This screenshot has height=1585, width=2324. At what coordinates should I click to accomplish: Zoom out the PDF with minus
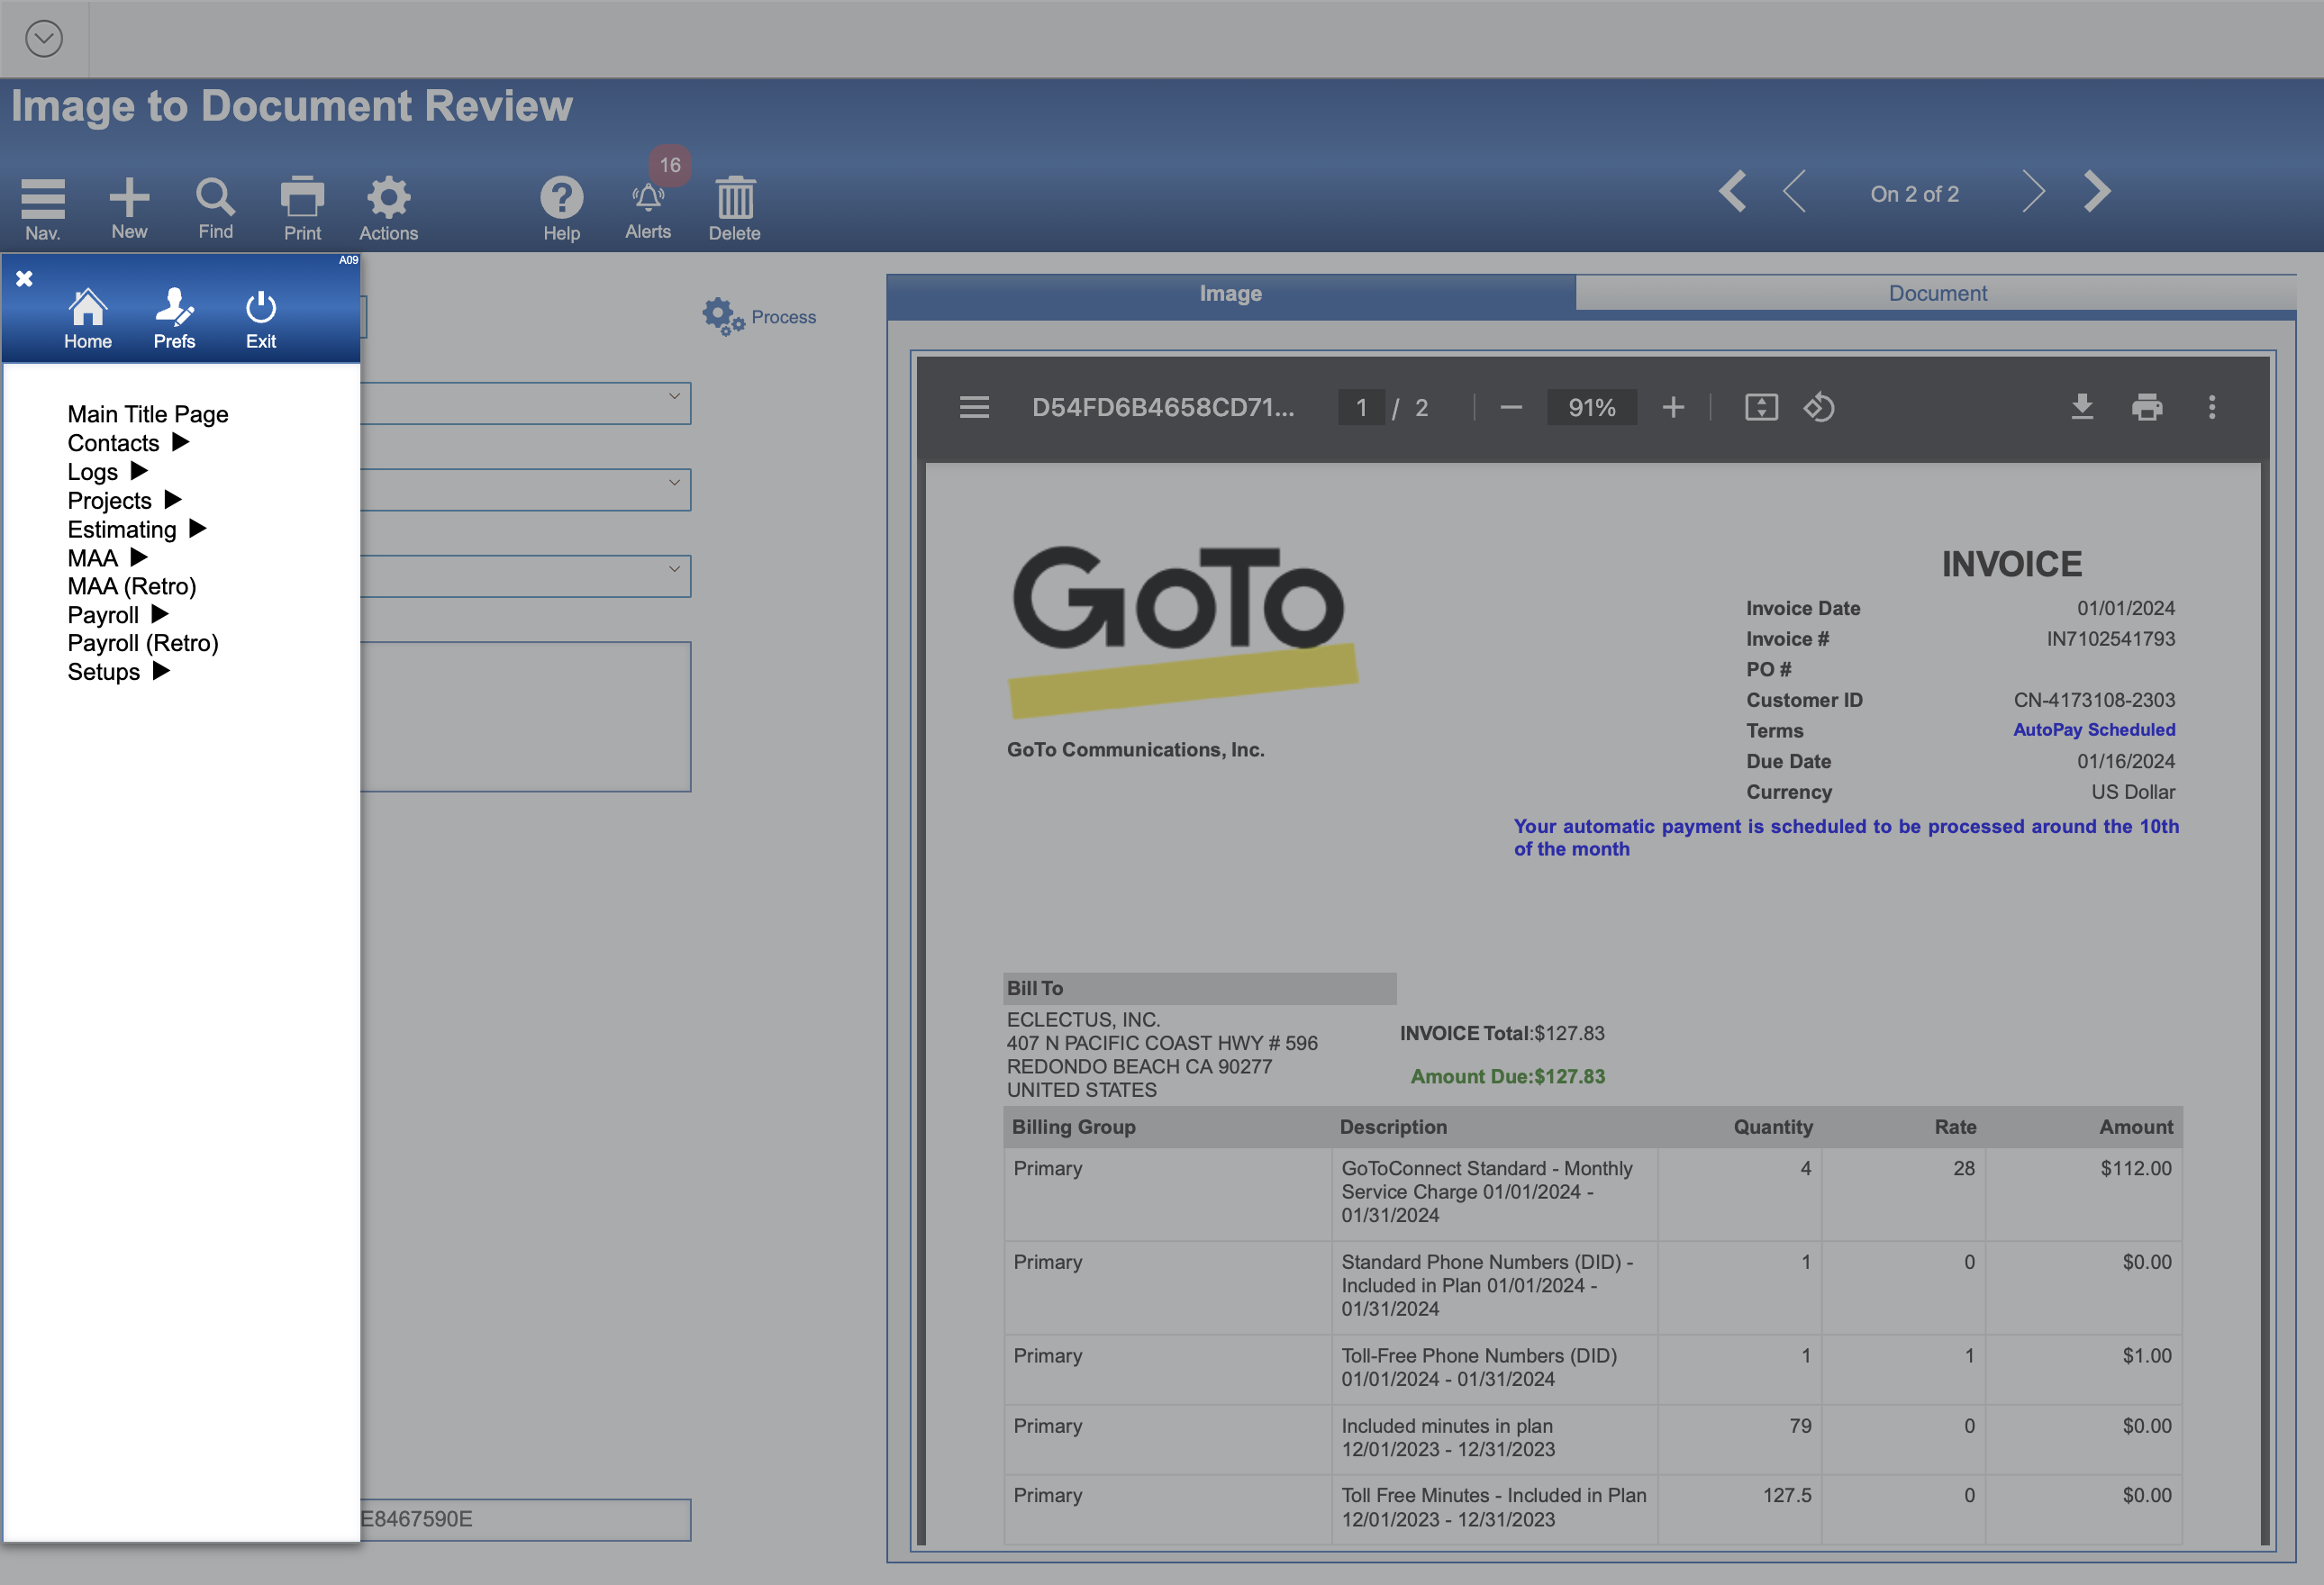pos(1511,407)
